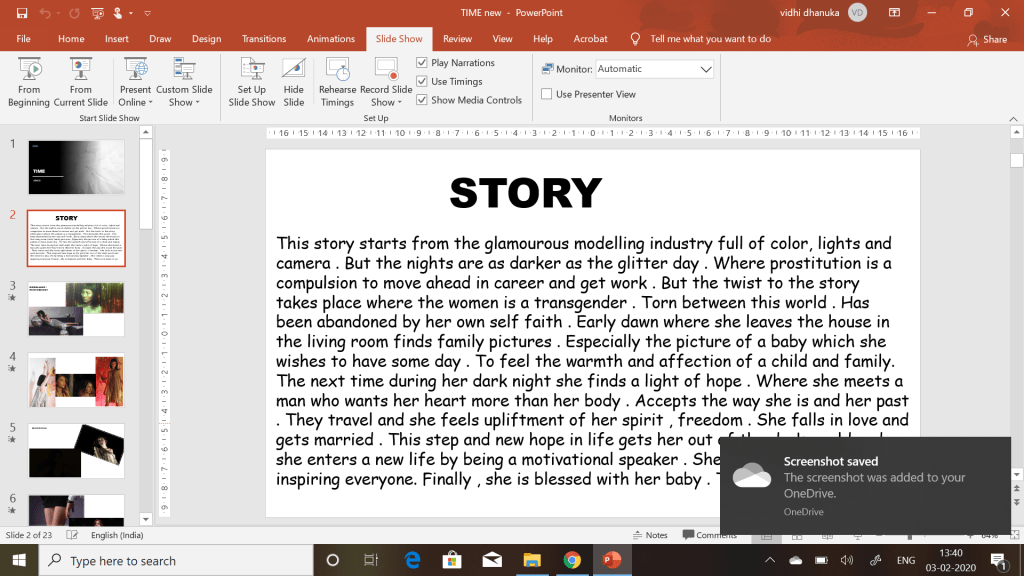Click the Share button
Screen dimensions: 1024x576
point(987,39)
